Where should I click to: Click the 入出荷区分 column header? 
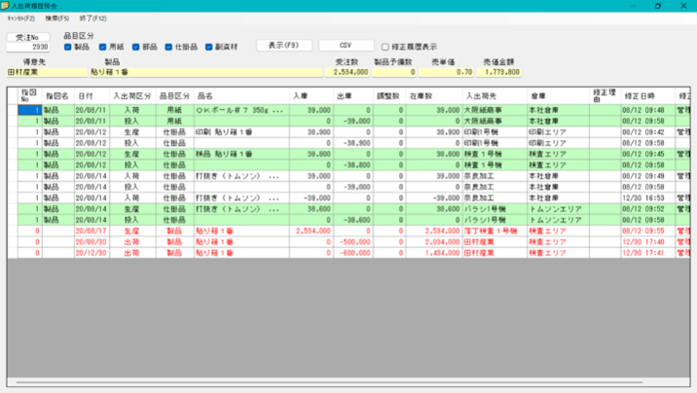click(133, 96)
